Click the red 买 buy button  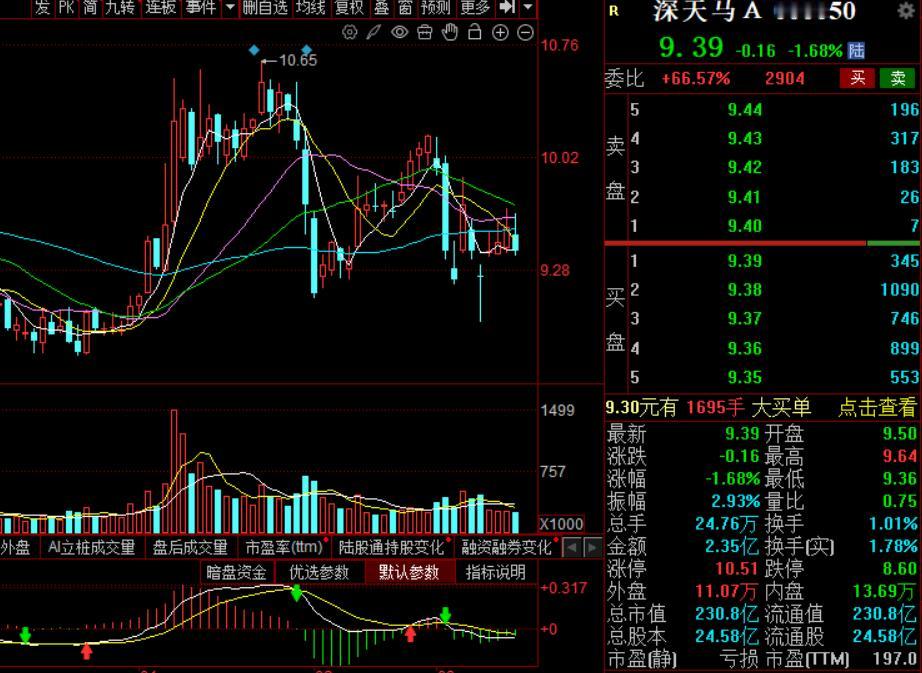click(856, 76)
